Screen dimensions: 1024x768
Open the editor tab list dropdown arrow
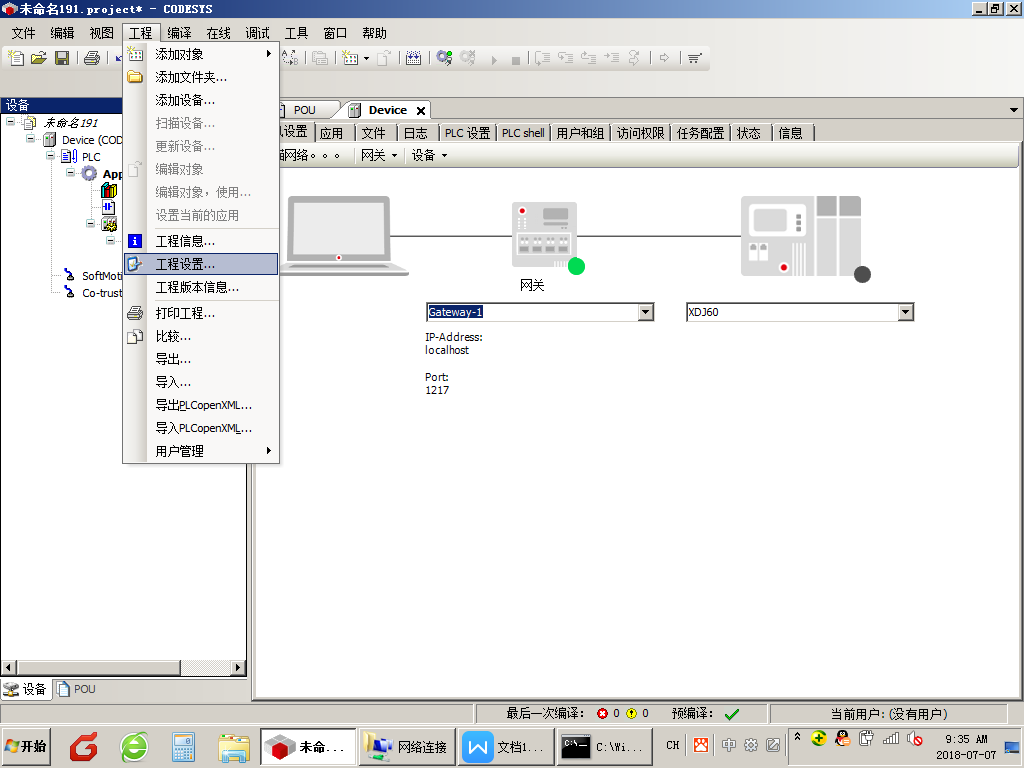pos(1014,110)
